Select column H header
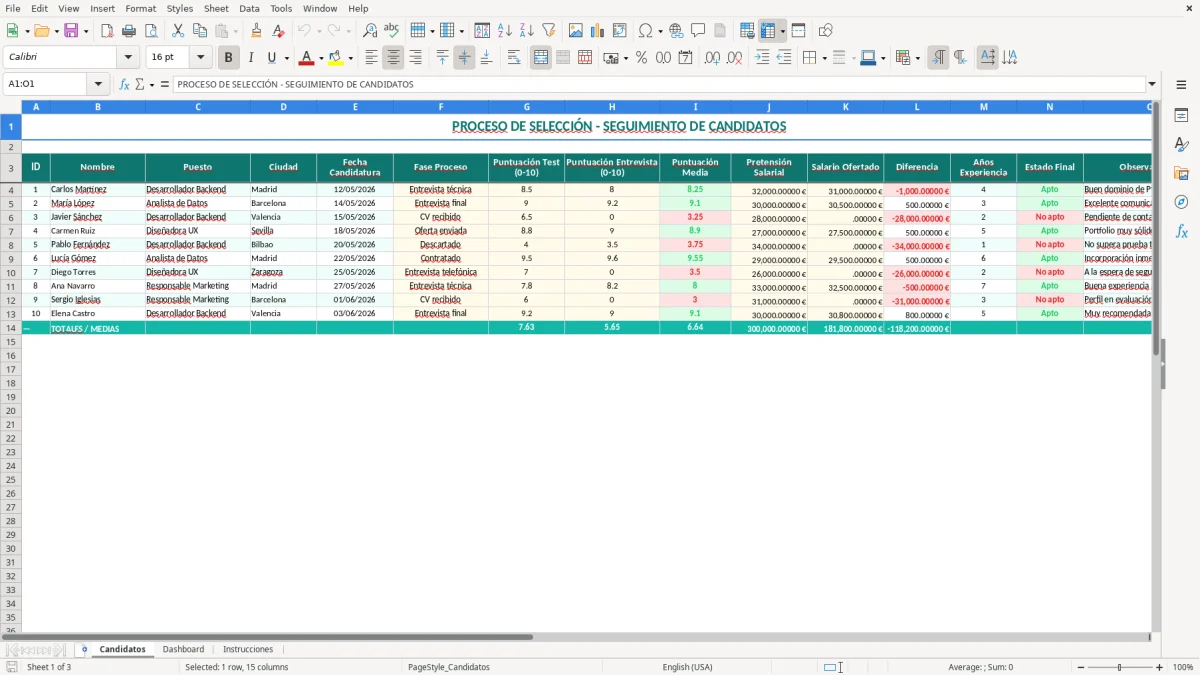 612,106
